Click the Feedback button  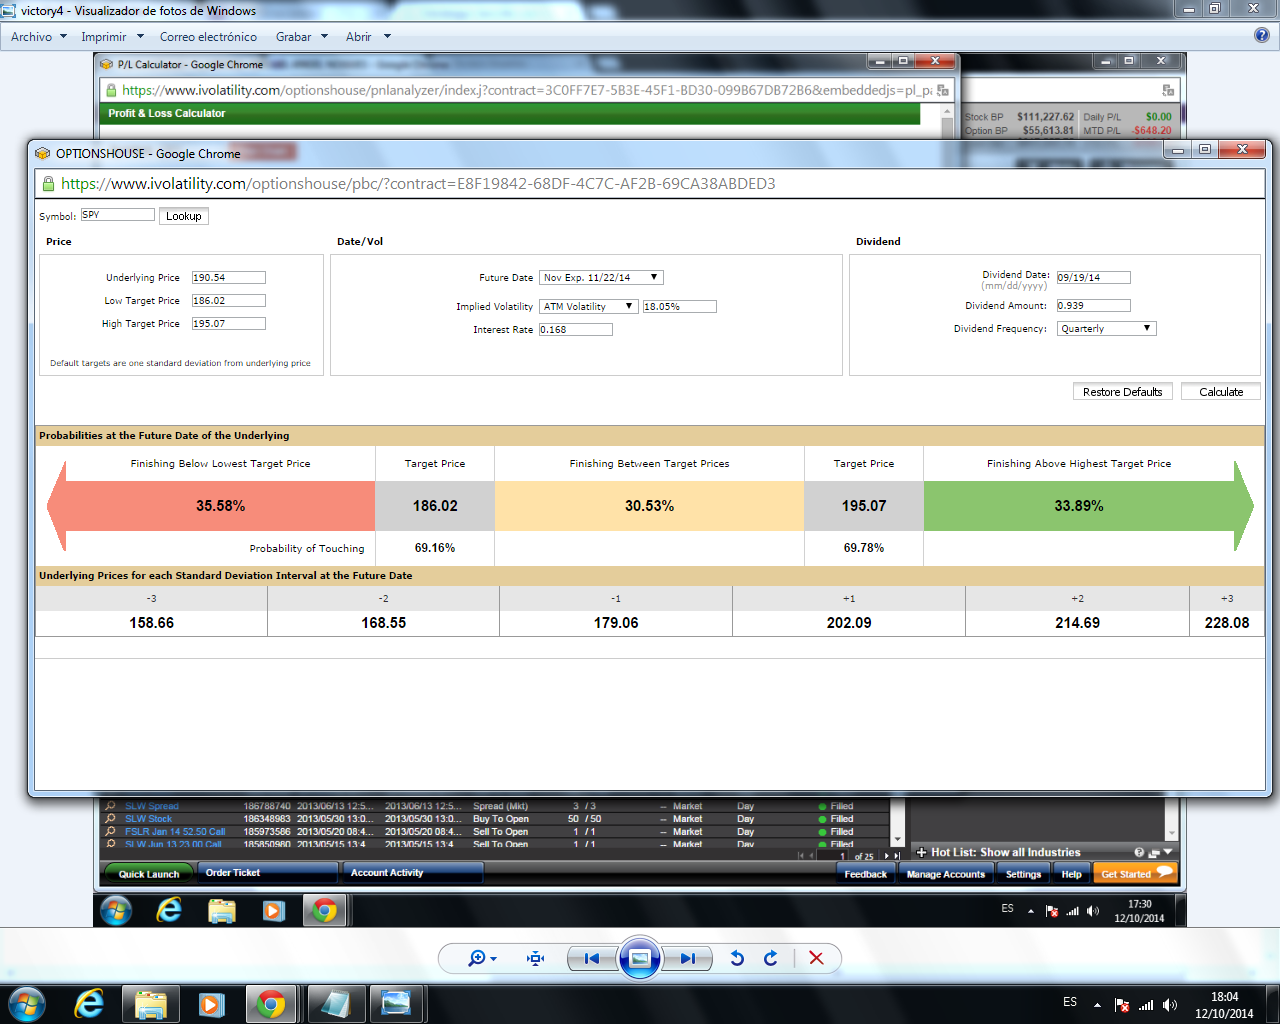865,874
